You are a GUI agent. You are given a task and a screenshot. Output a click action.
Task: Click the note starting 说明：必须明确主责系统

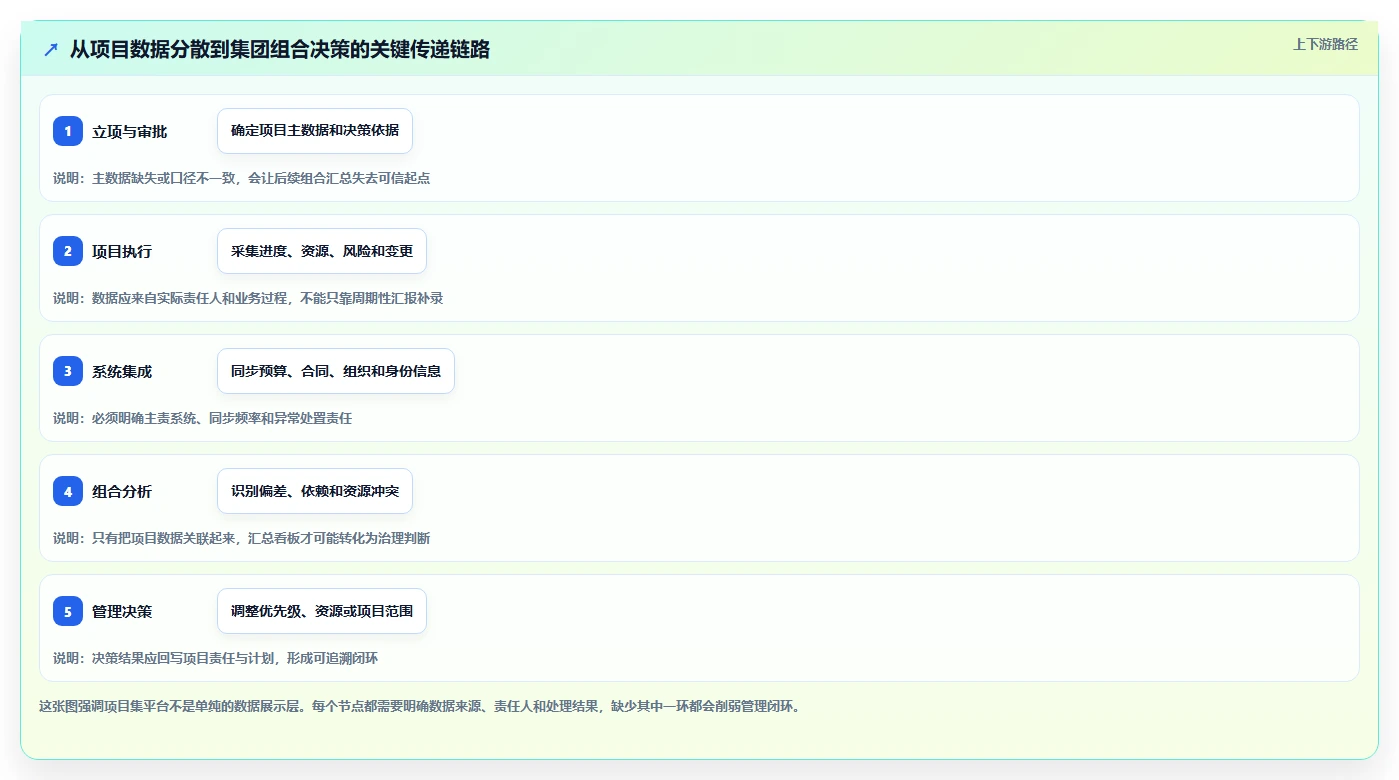pyautogui.click(x=202, y=418)
